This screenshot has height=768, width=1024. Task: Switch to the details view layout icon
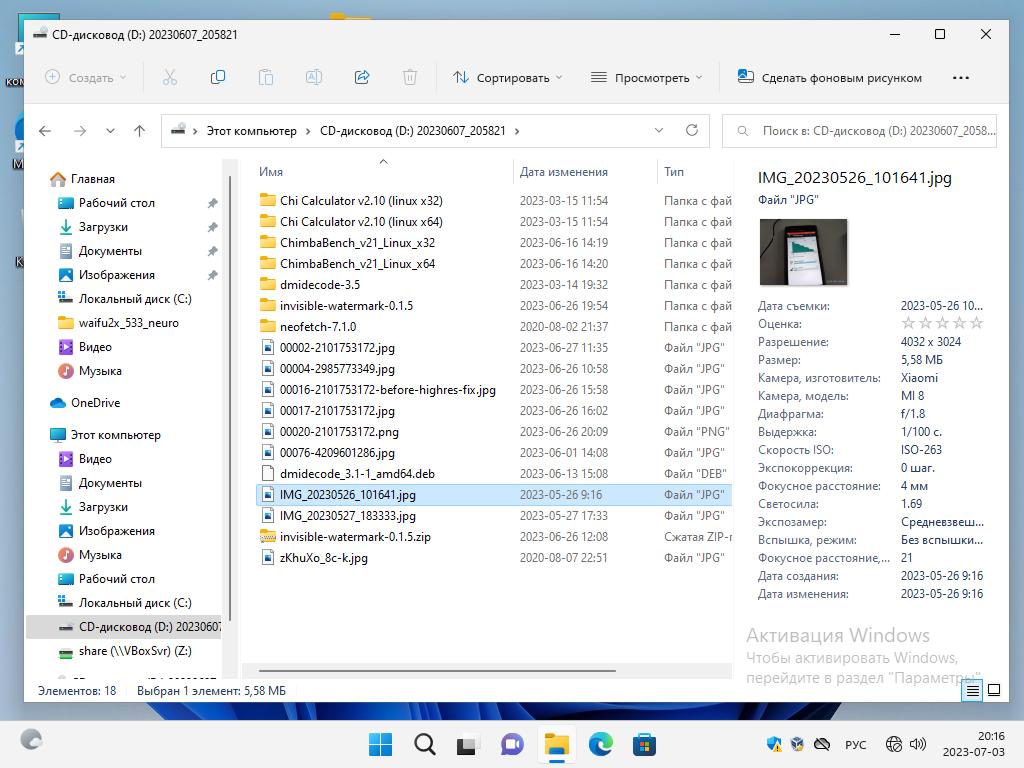(973, 690)
